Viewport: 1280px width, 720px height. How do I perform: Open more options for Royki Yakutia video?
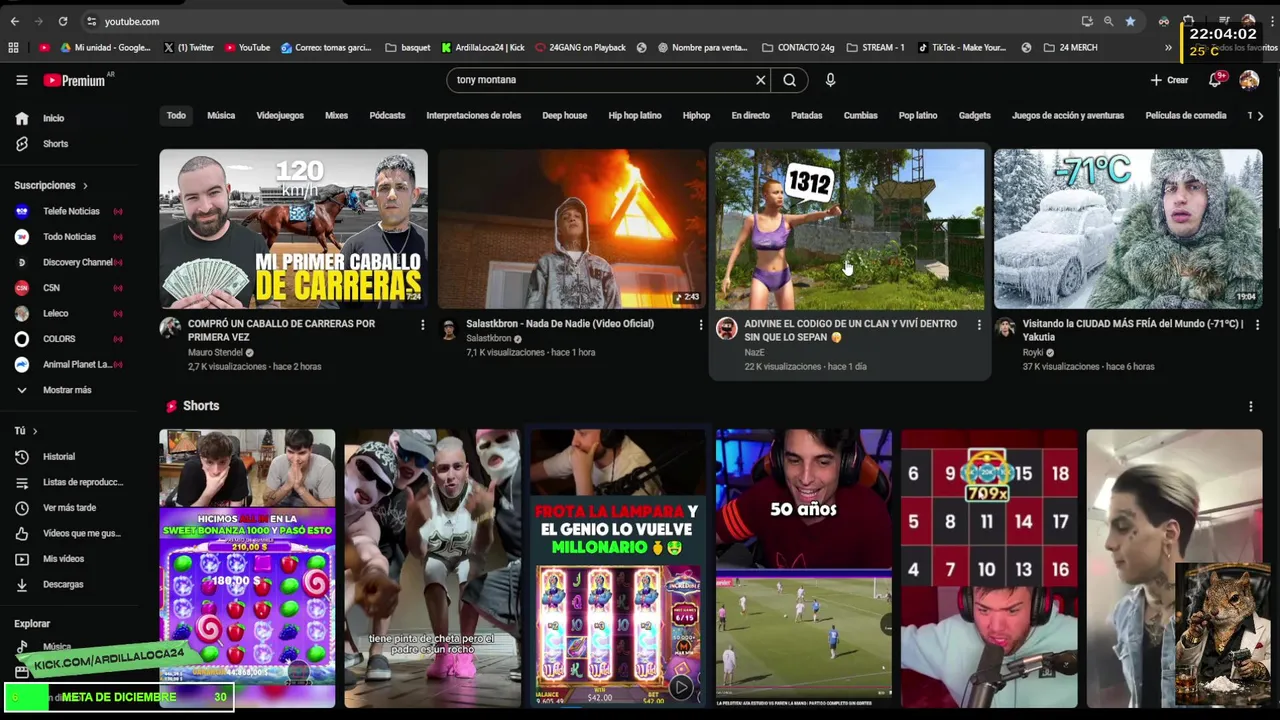1257,325
